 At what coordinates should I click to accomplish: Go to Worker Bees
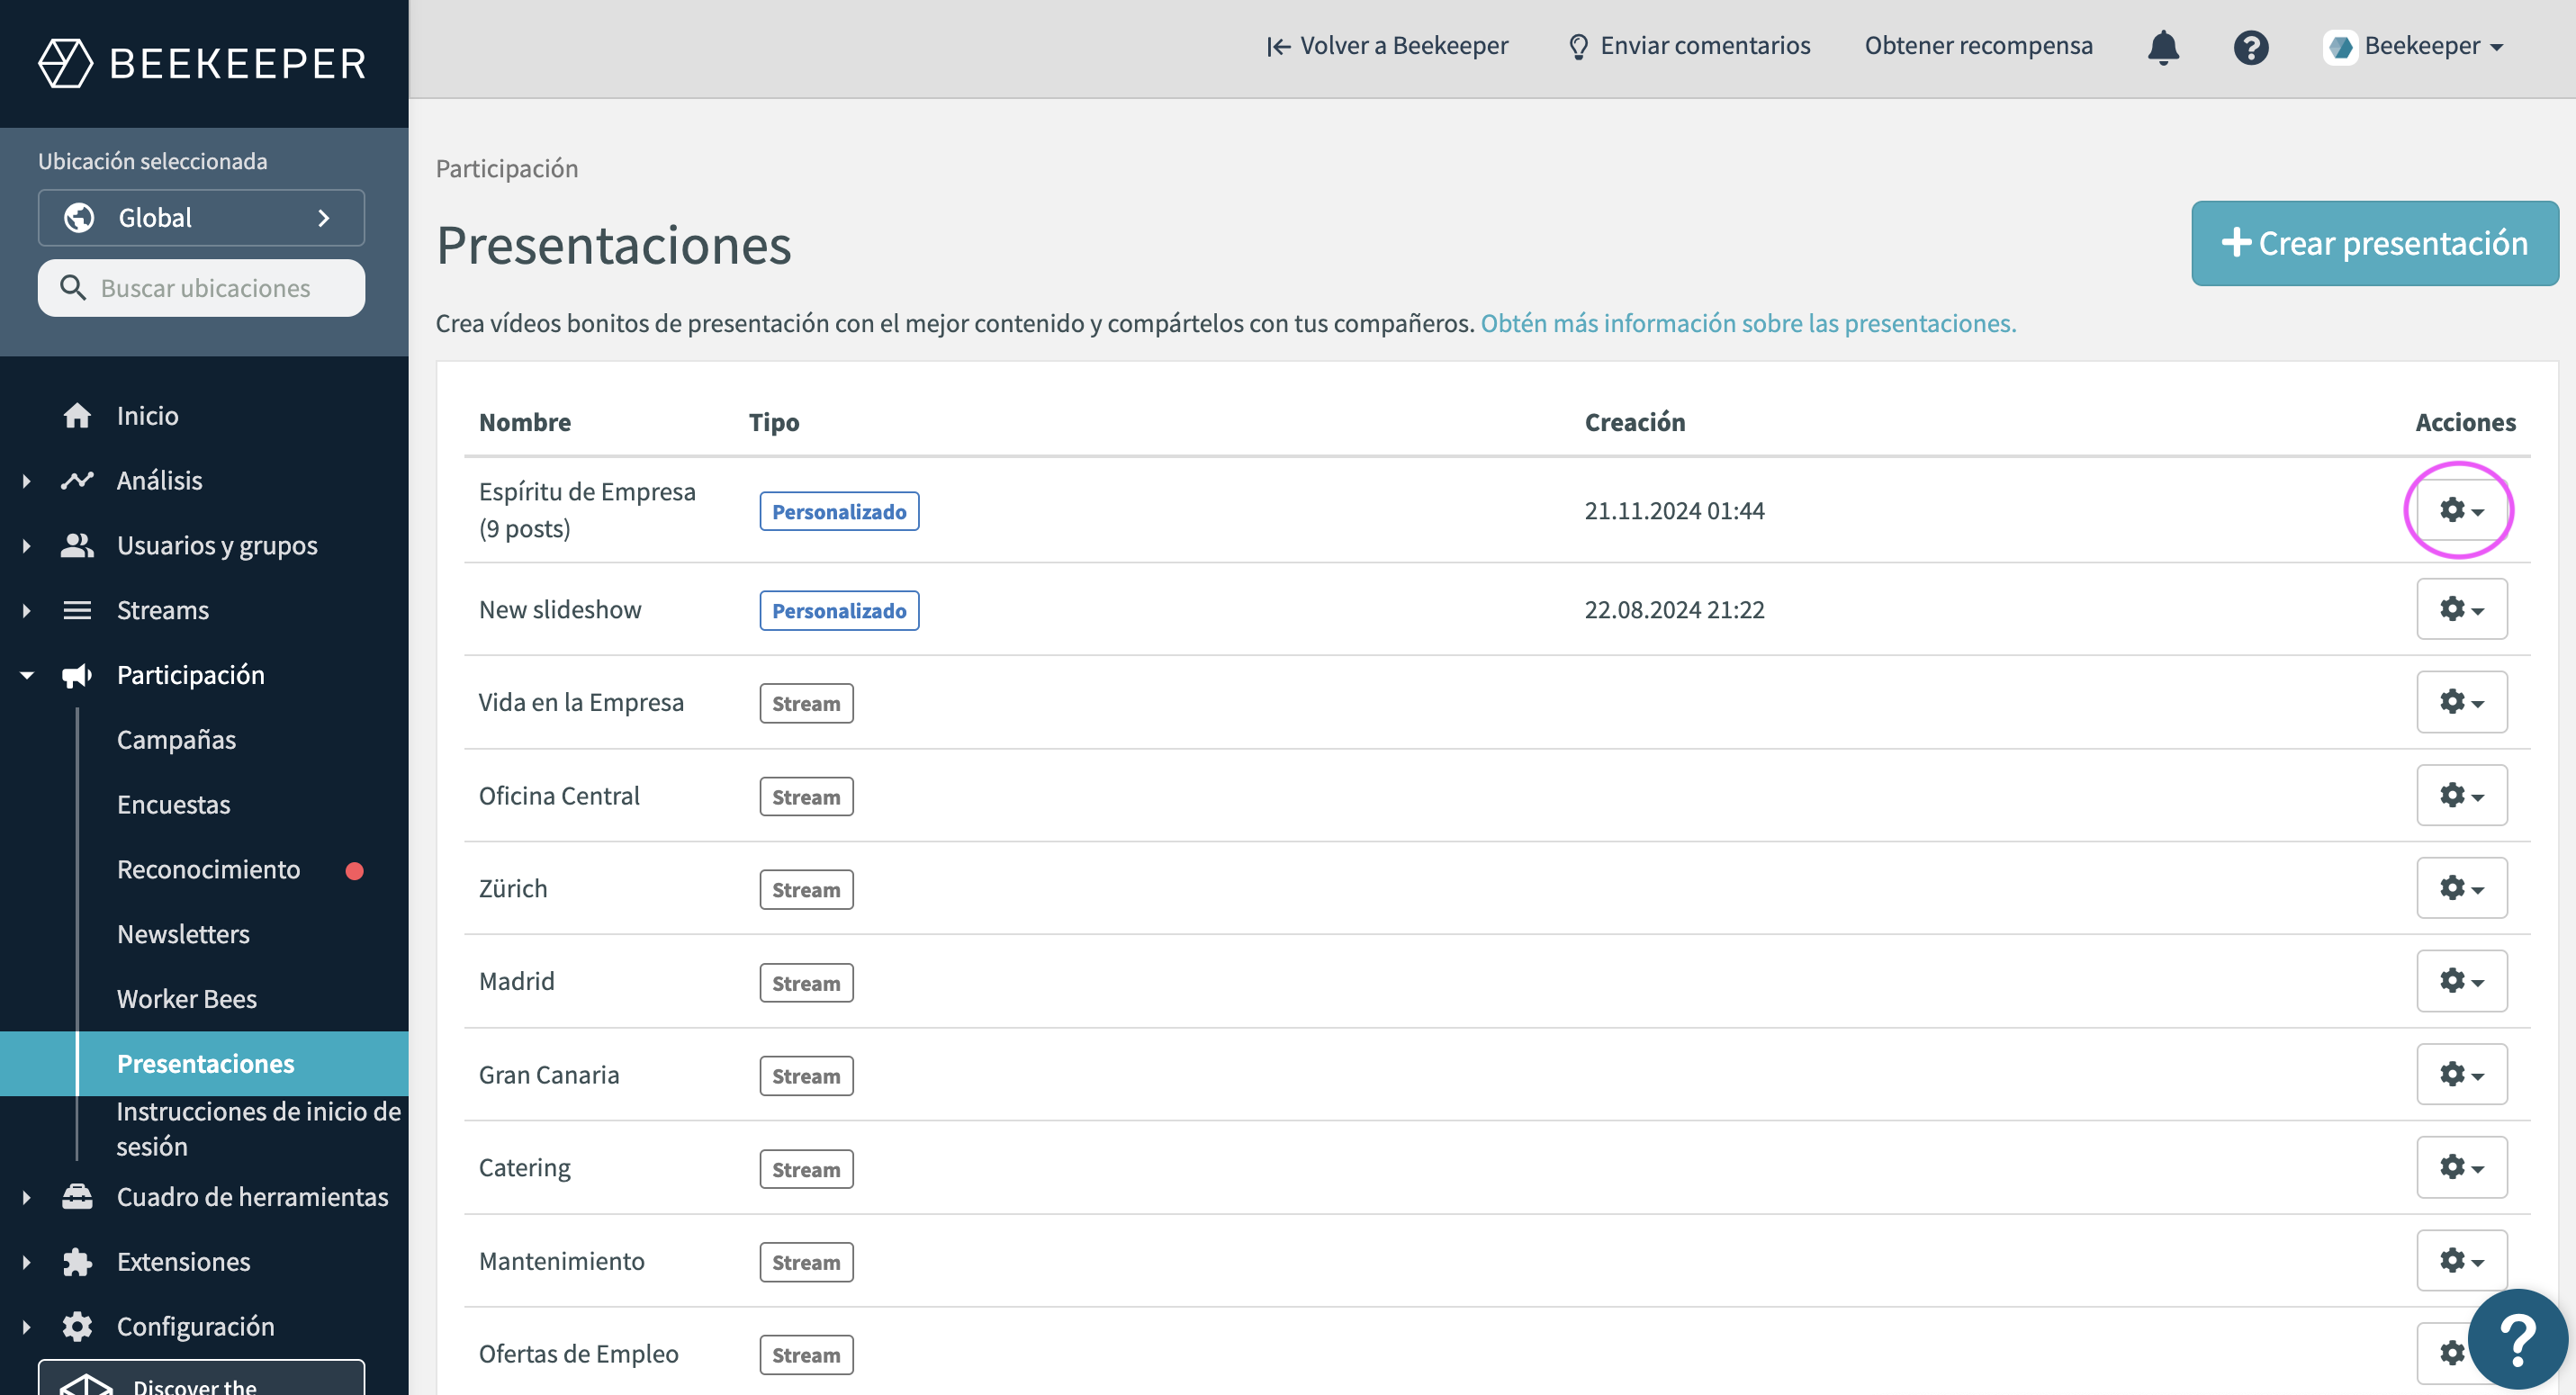pyautogui.click(x=186, y=999)
